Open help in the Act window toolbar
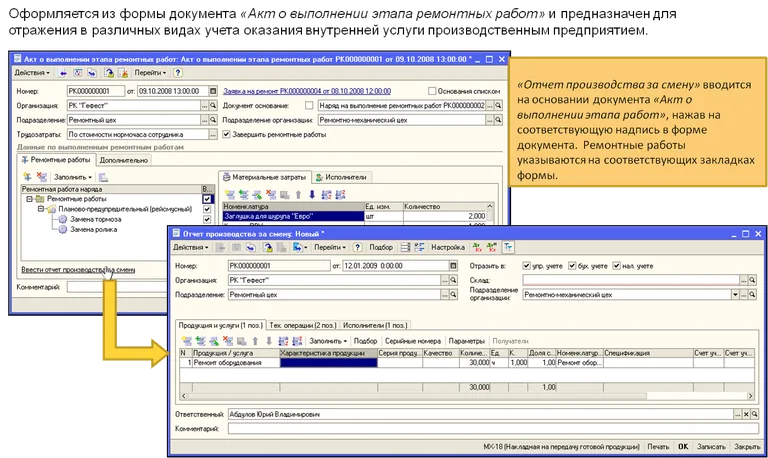The height and width of the screenshot is (458, 768). pyautogui.click(x=178, y=72)
